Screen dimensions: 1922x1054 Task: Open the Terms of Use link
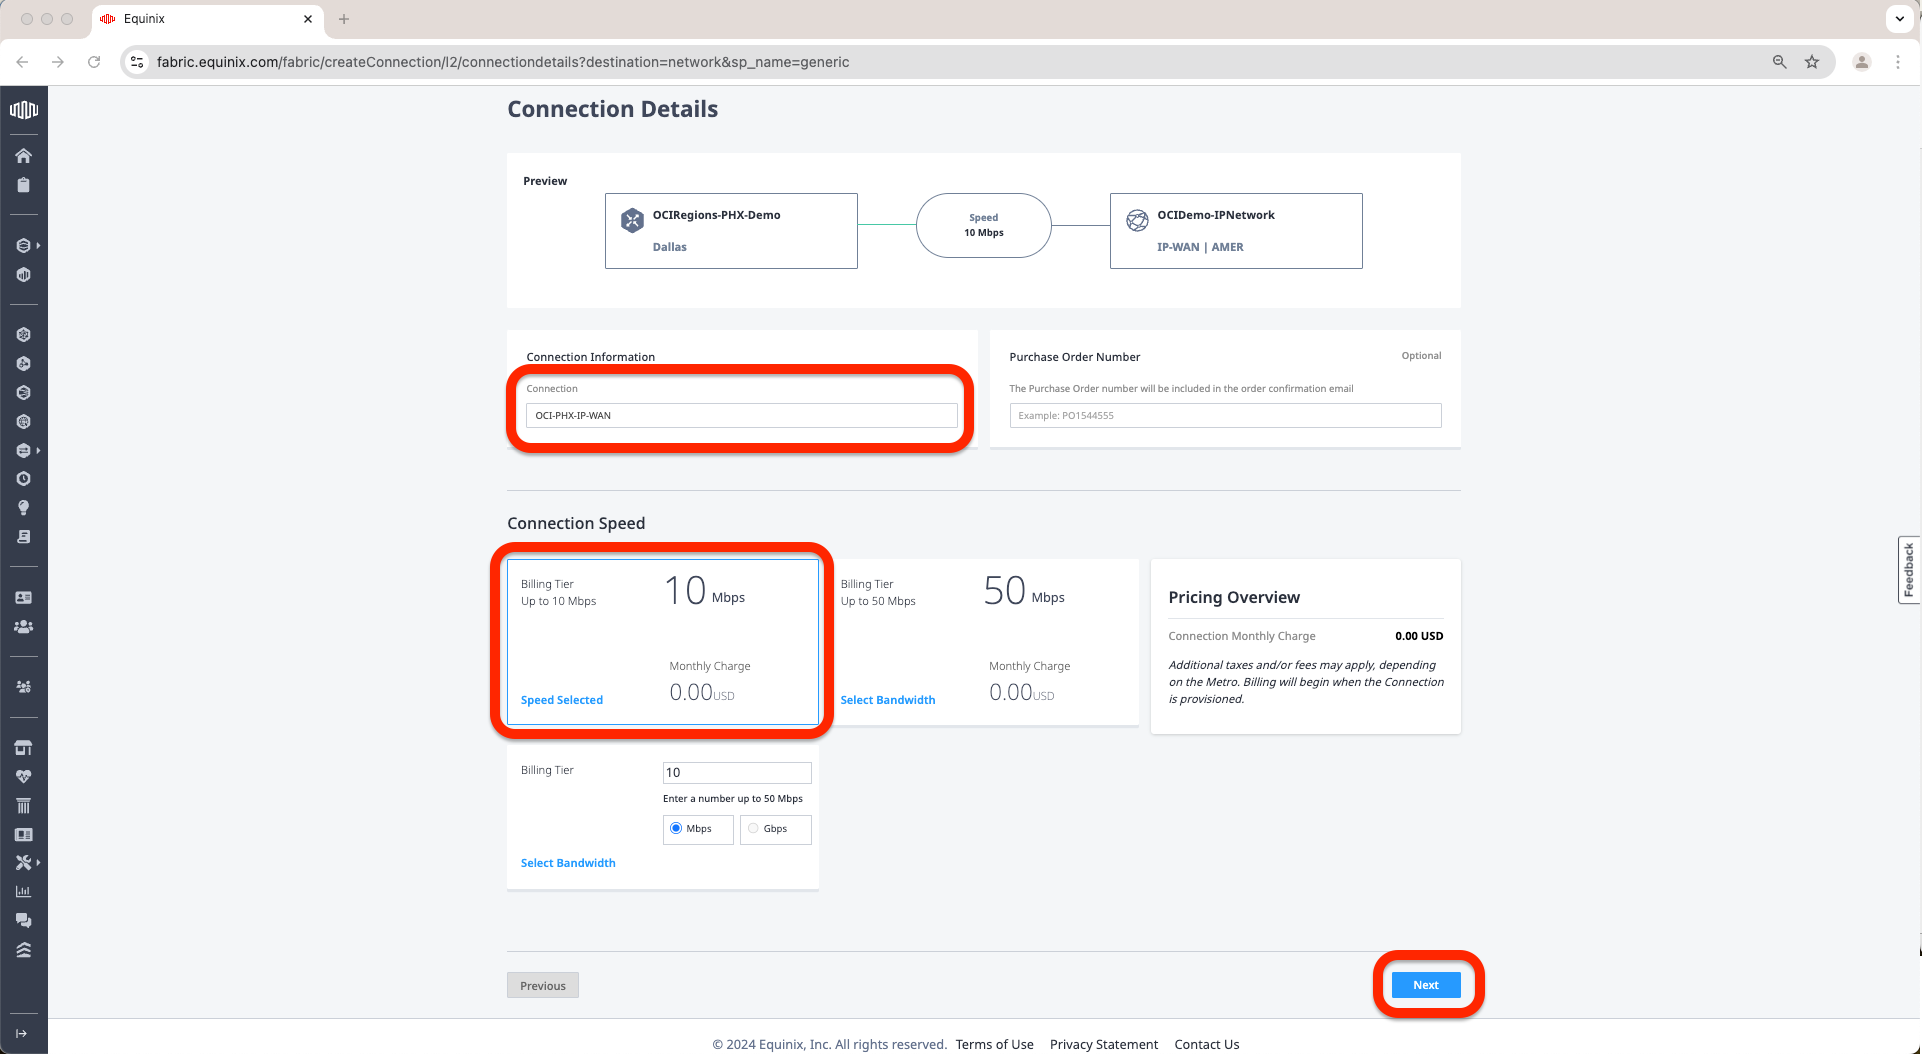994,1044
